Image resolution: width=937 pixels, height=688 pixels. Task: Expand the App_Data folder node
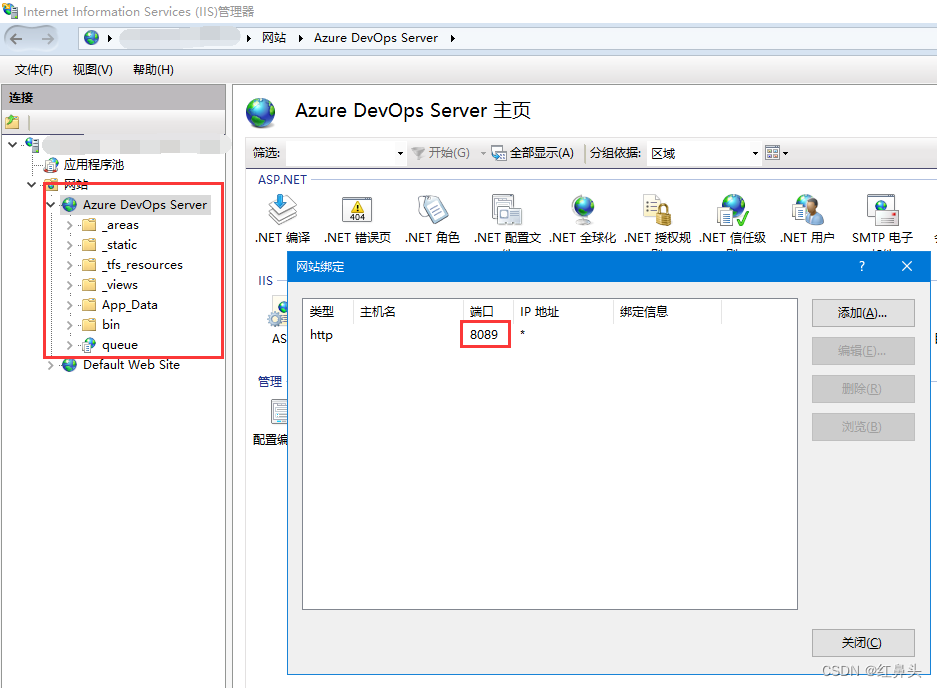[x=69, y=305]
